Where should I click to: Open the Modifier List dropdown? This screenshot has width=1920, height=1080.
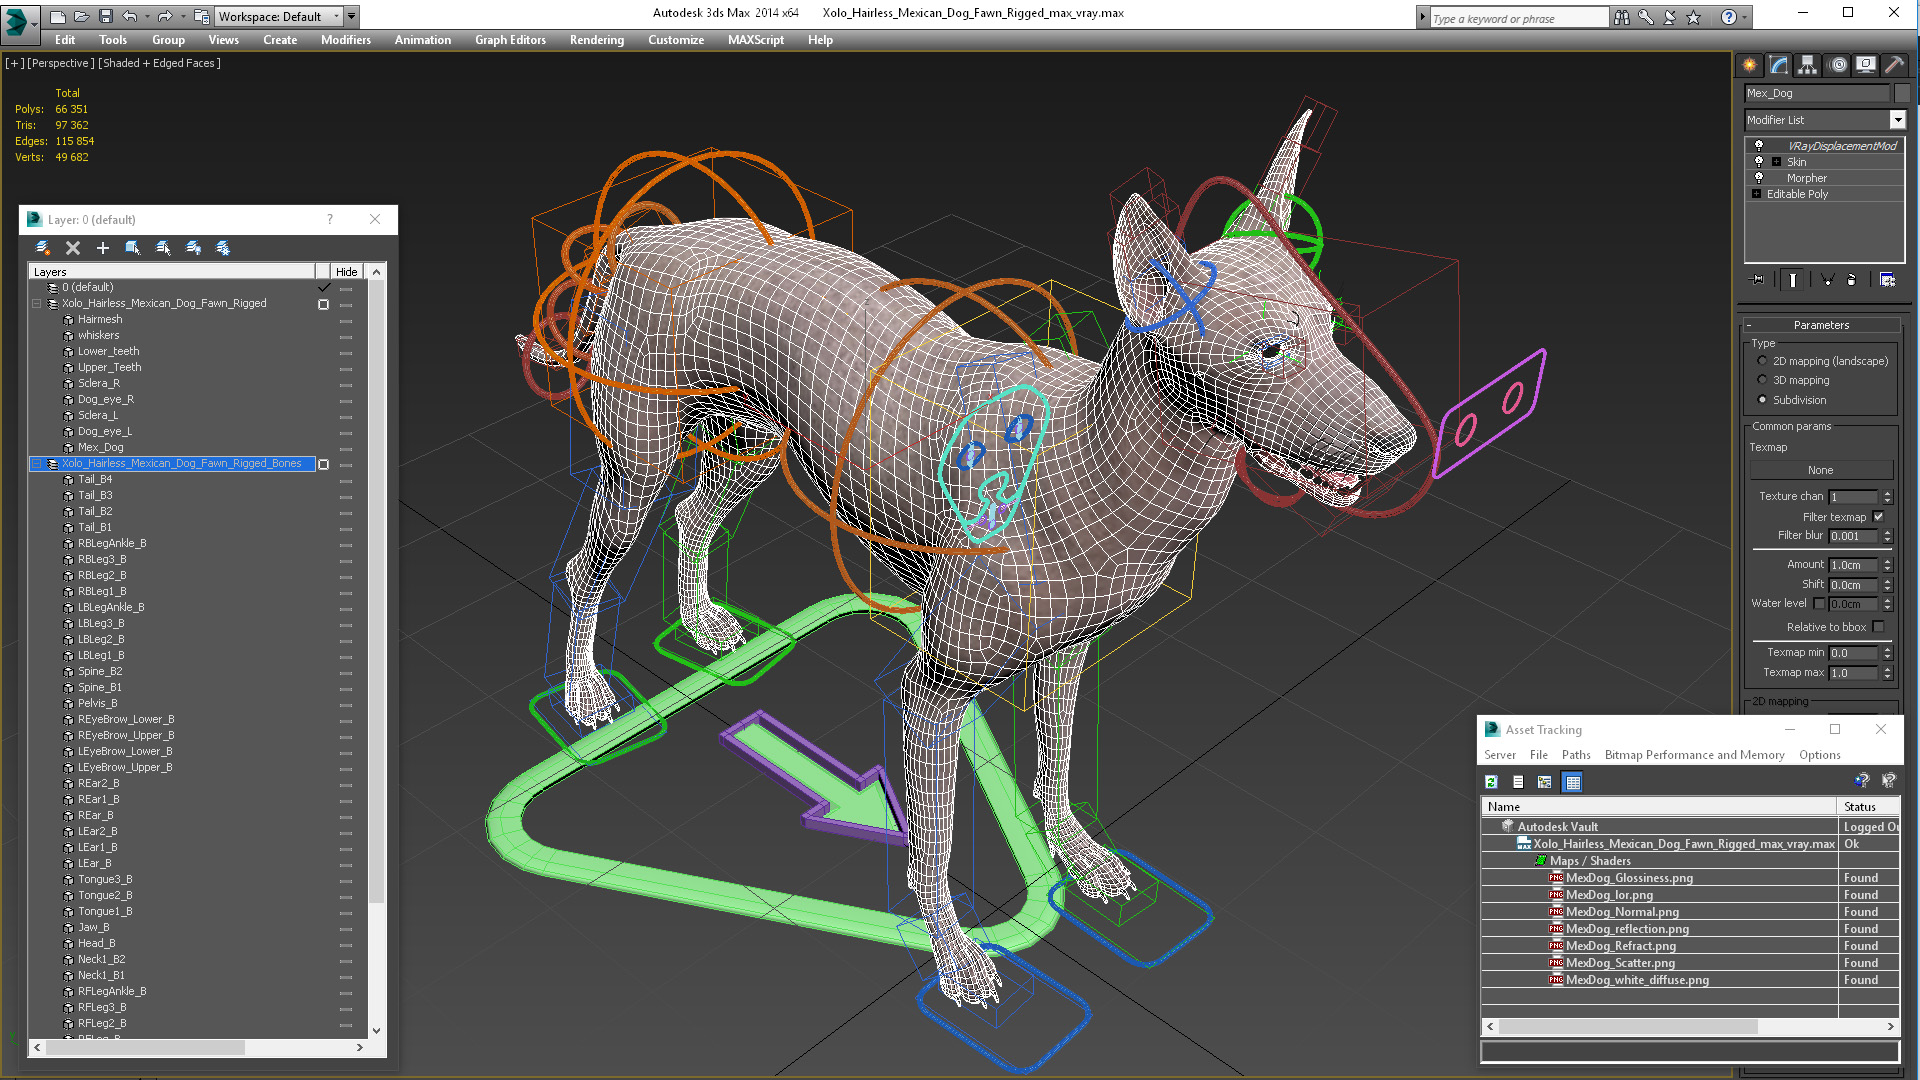click(x=1897, y=120)
